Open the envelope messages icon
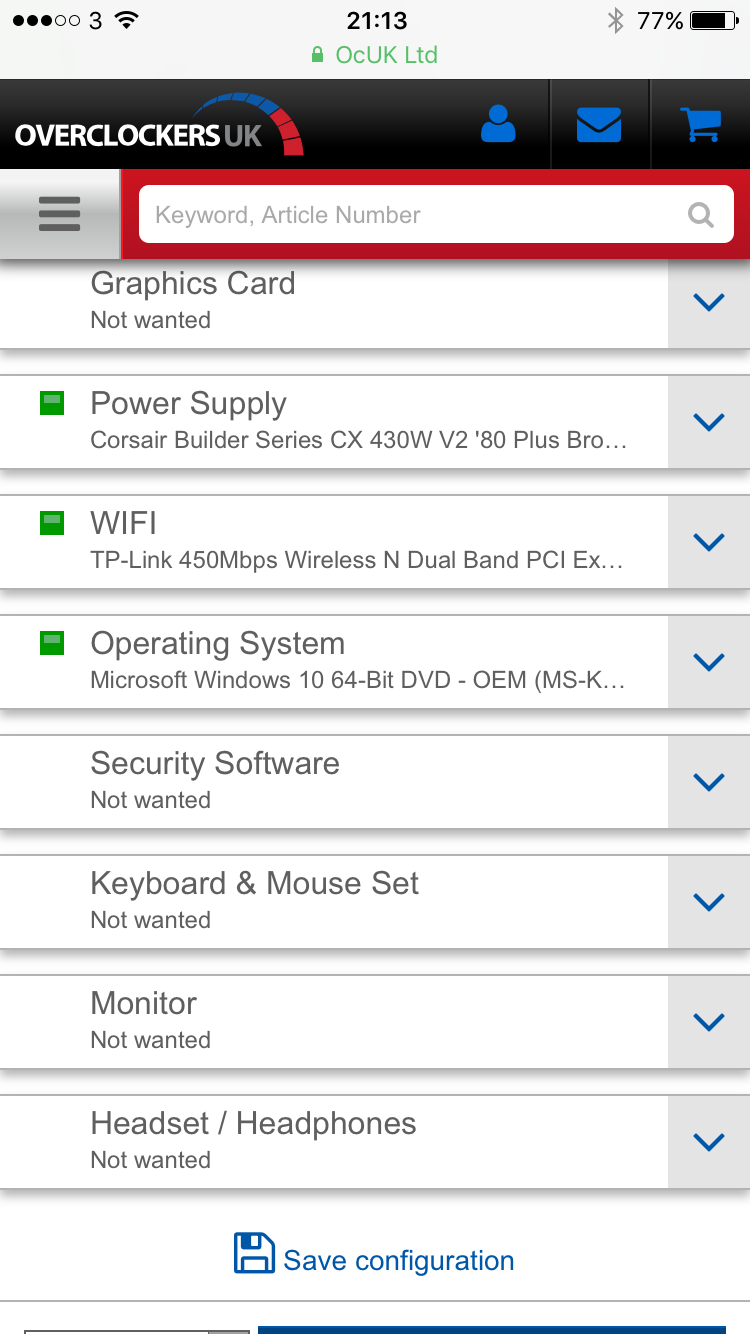 coord(599,124)
